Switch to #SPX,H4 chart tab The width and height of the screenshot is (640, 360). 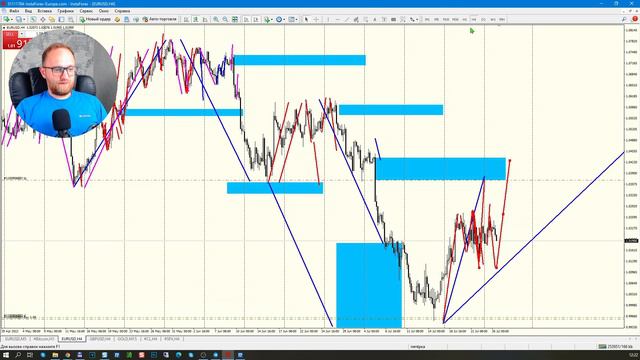[x=172, y=339]
